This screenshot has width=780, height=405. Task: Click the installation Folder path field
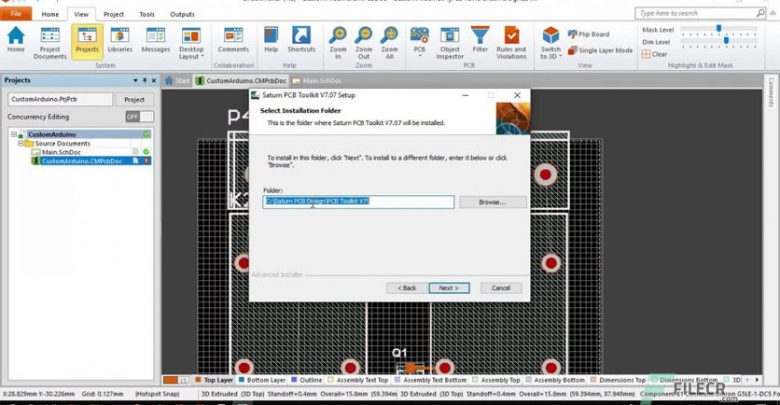tap(358, 202)
